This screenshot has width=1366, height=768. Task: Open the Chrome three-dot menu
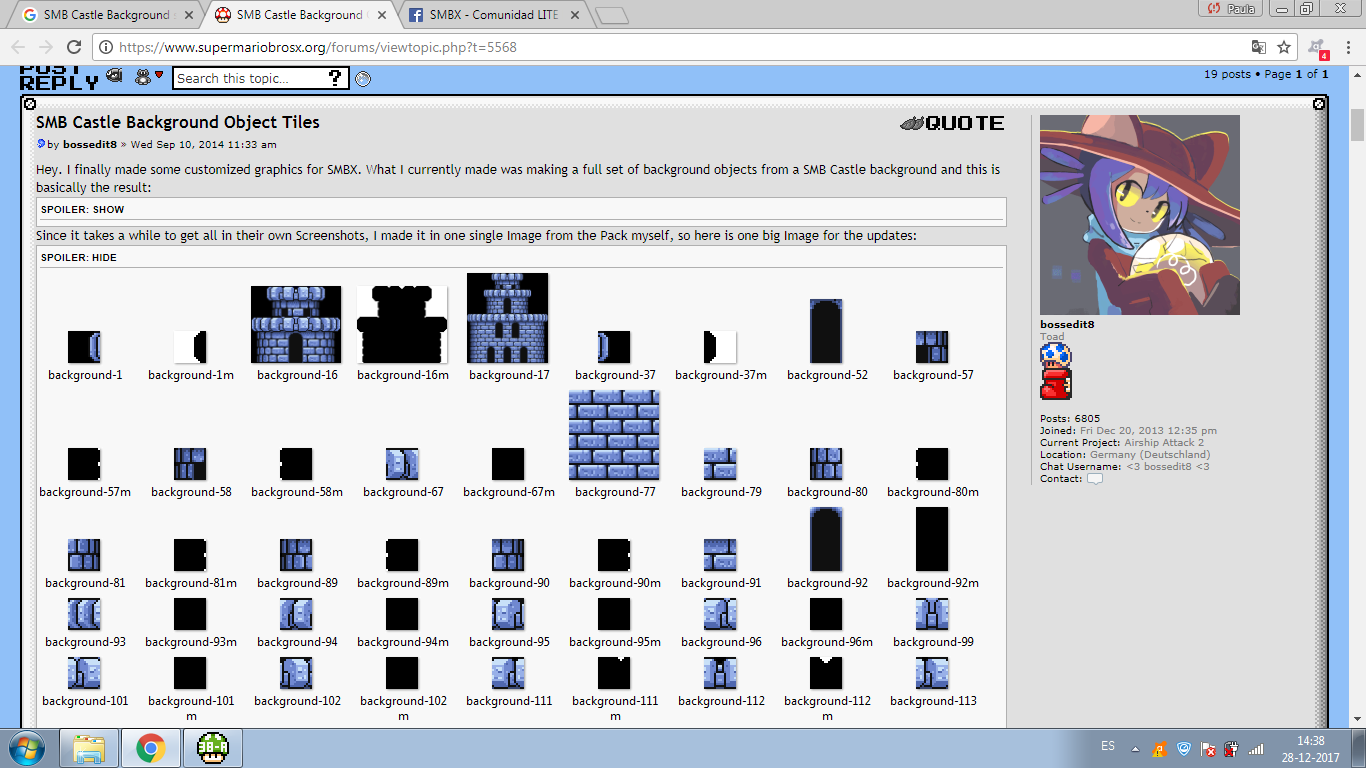[x=1346, y=47]
